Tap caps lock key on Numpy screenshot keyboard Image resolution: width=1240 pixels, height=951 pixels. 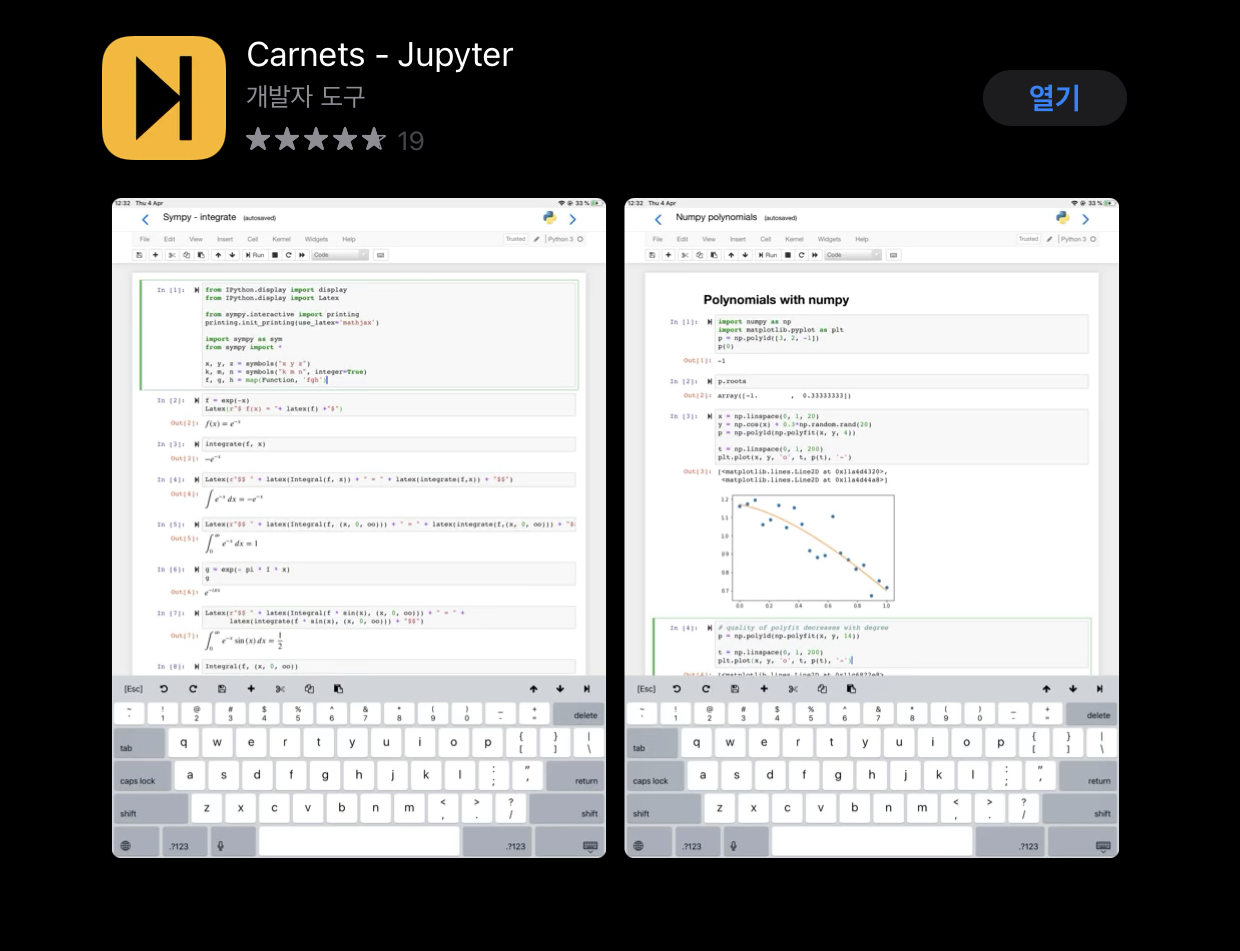(x=655, y=777)
